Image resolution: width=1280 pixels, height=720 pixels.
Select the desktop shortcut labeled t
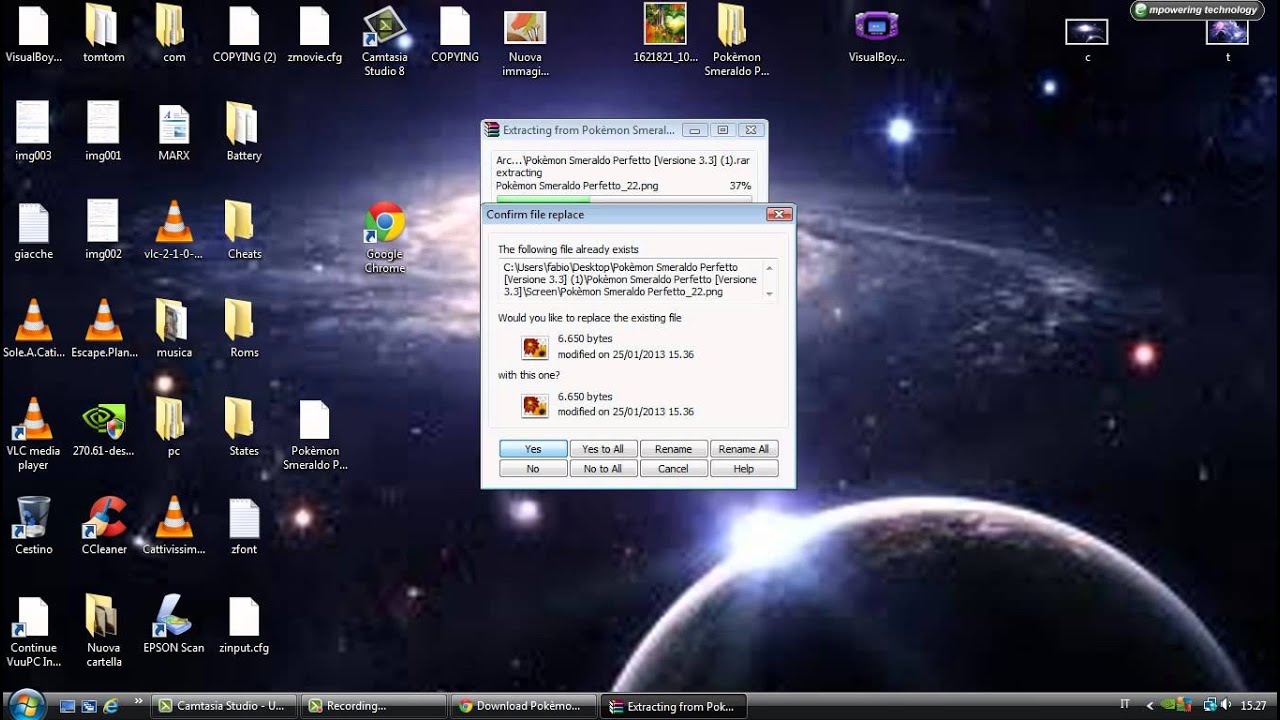point(1227,40)
